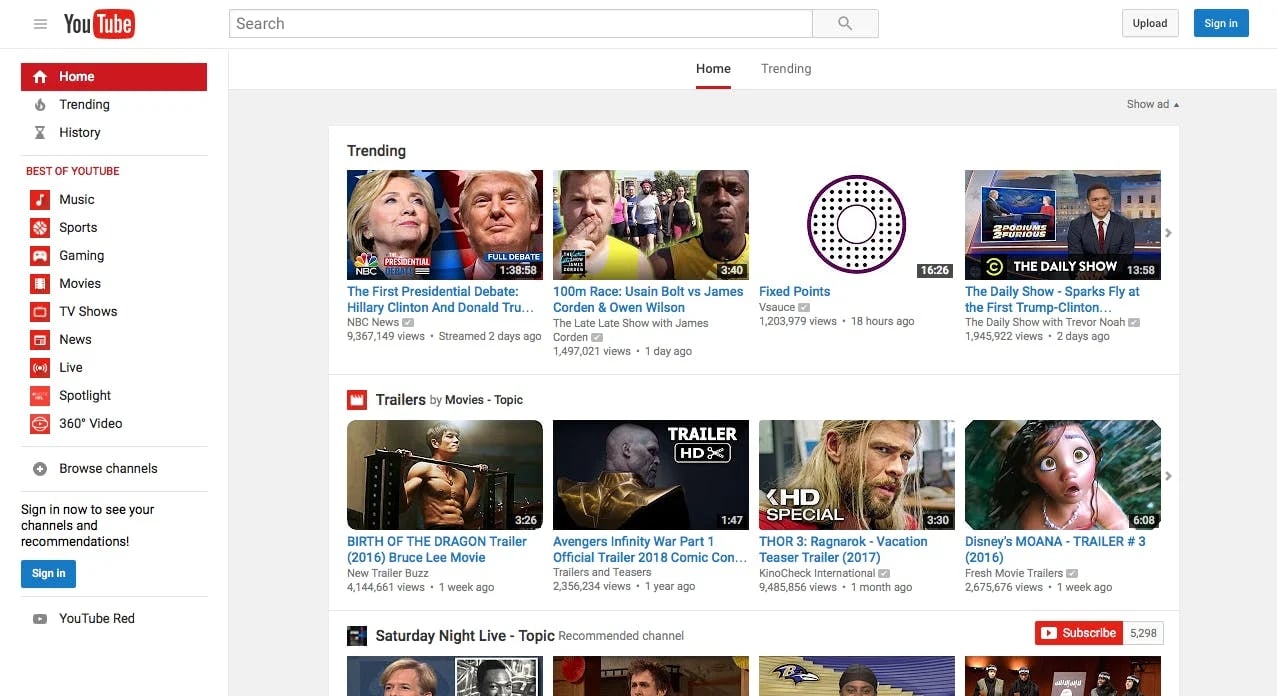Click the search magnifier icon
The height and width of the screenshot is (696, 1277).
845,23
